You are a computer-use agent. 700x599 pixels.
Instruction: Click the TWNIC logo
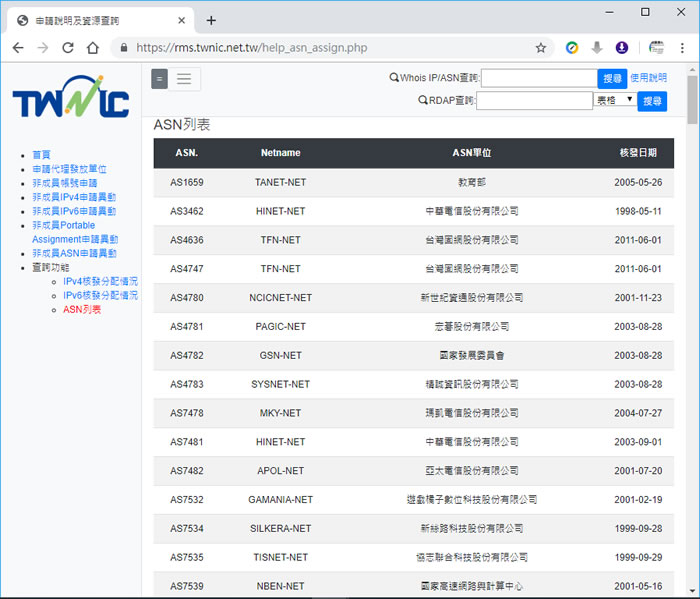point(71,96)
